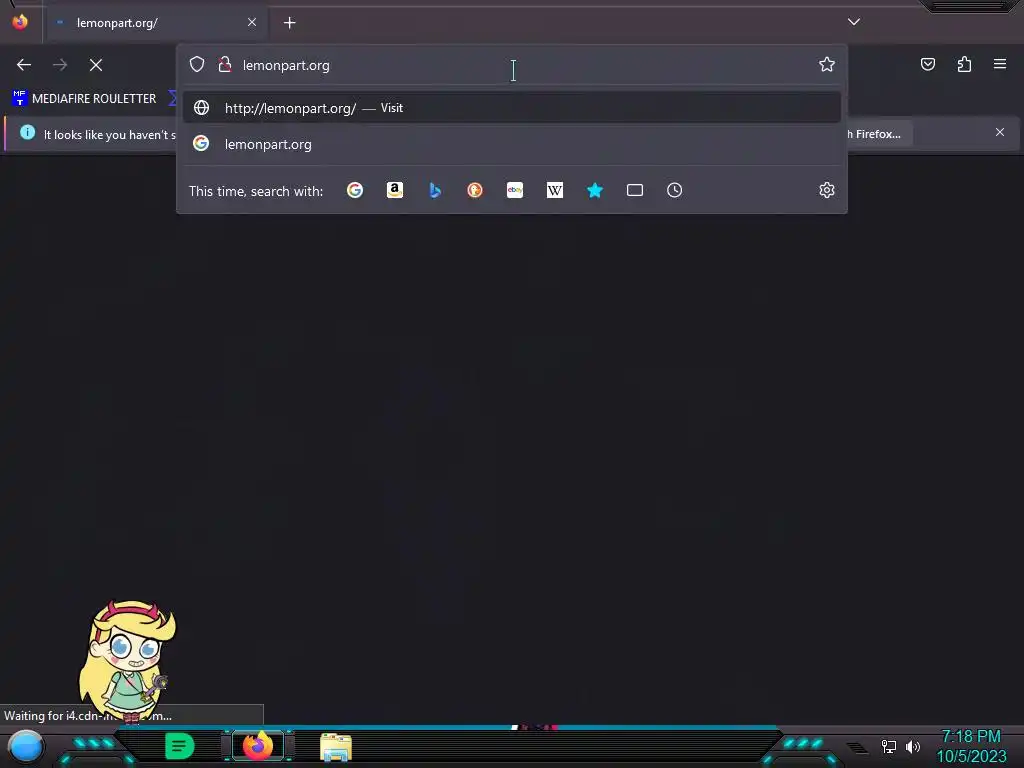This screenshot has width=1024, height=768.
Task: Search this time with eBay
Action: (515, 190)
